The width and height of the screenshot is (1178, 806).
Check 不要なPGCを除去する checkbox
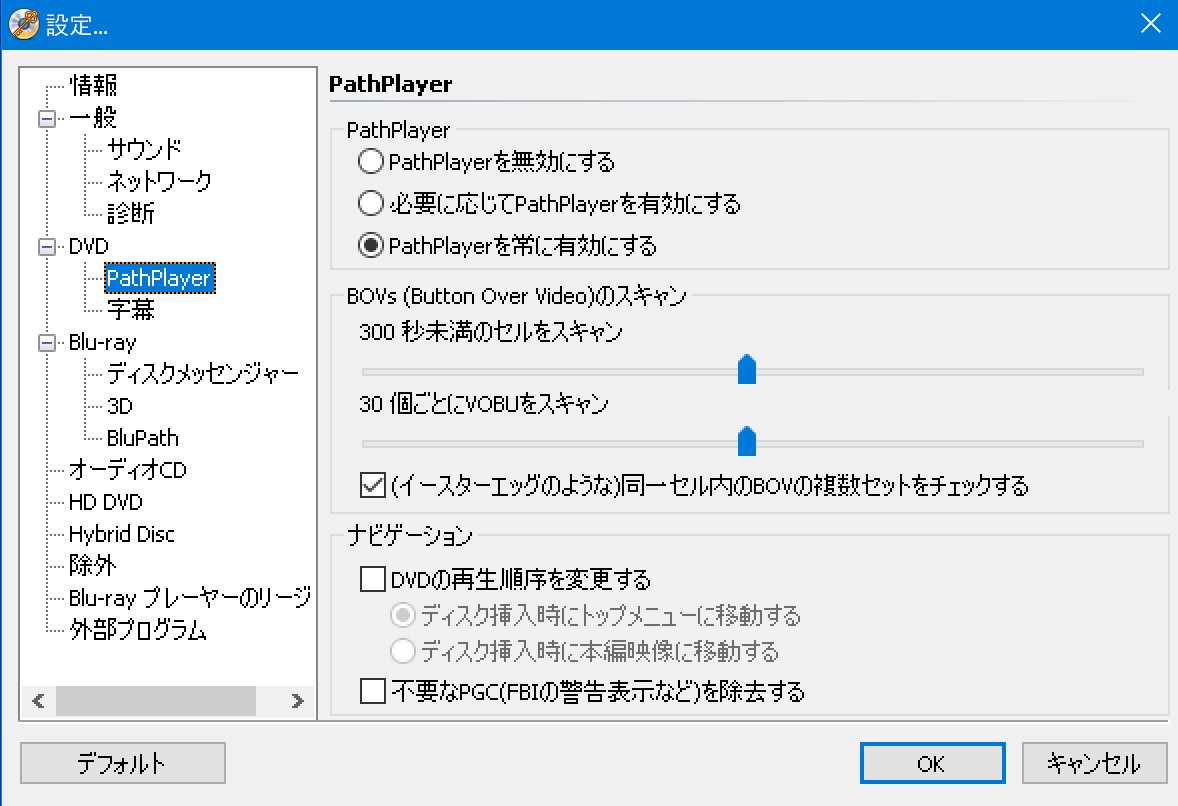373,691
